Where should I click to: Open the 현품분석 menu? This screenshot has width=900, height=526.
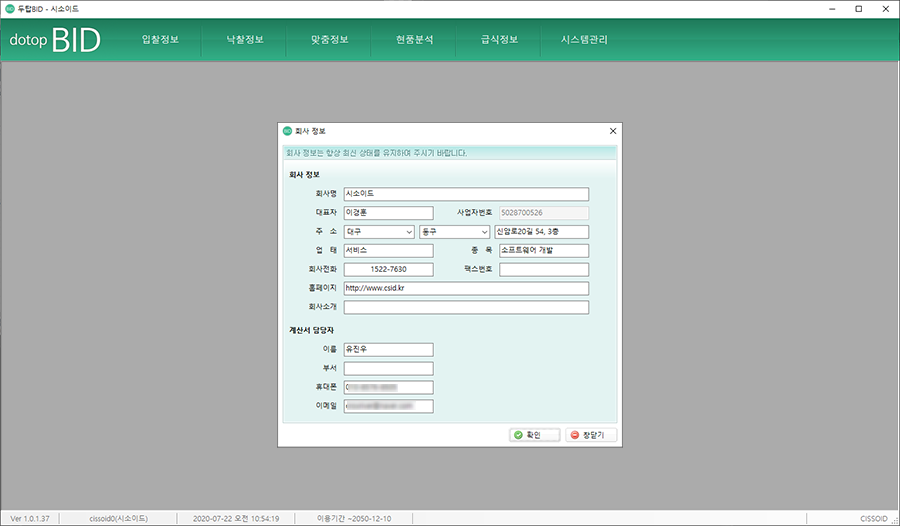(414, 41)
